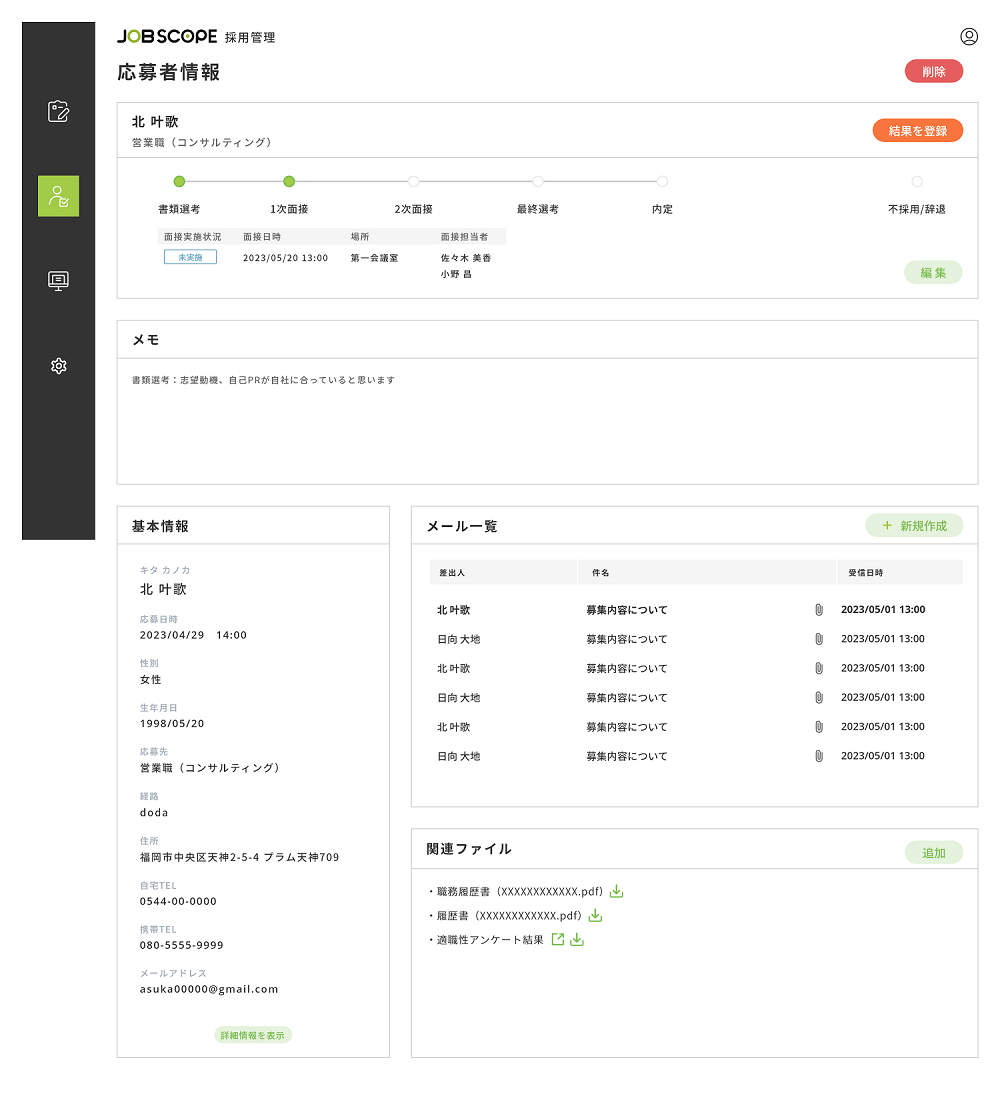Click the 未実施 status badge
This screenshot has height=1098, width=1000.
190,257
